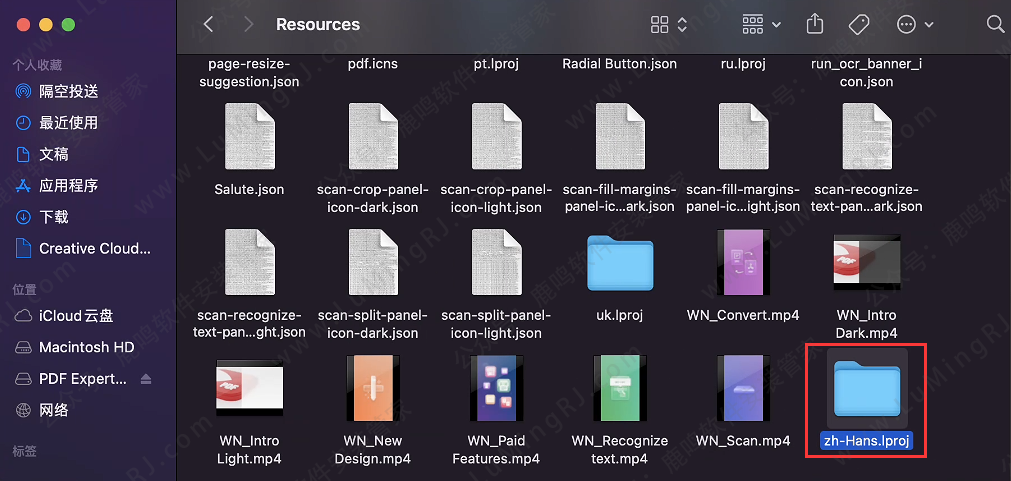Open the Share toolbar icon
1011x481 pixels.
pyautogui.click(x=815, y=24)
